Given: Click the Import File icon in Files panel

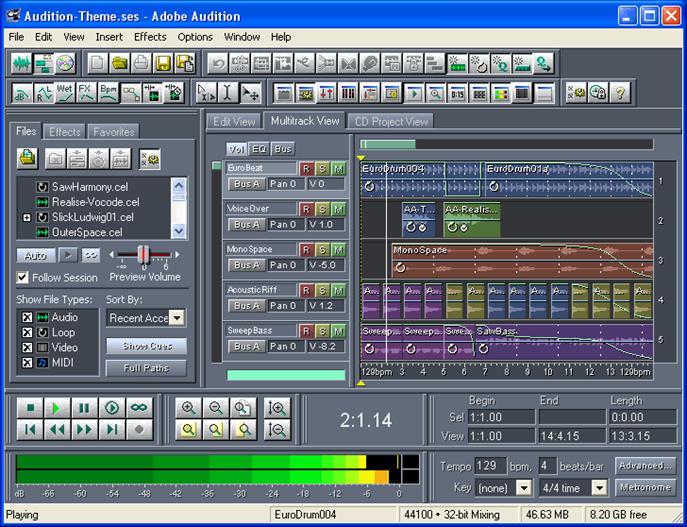Looking at the screenshot, I should click(x=27, y=158).
